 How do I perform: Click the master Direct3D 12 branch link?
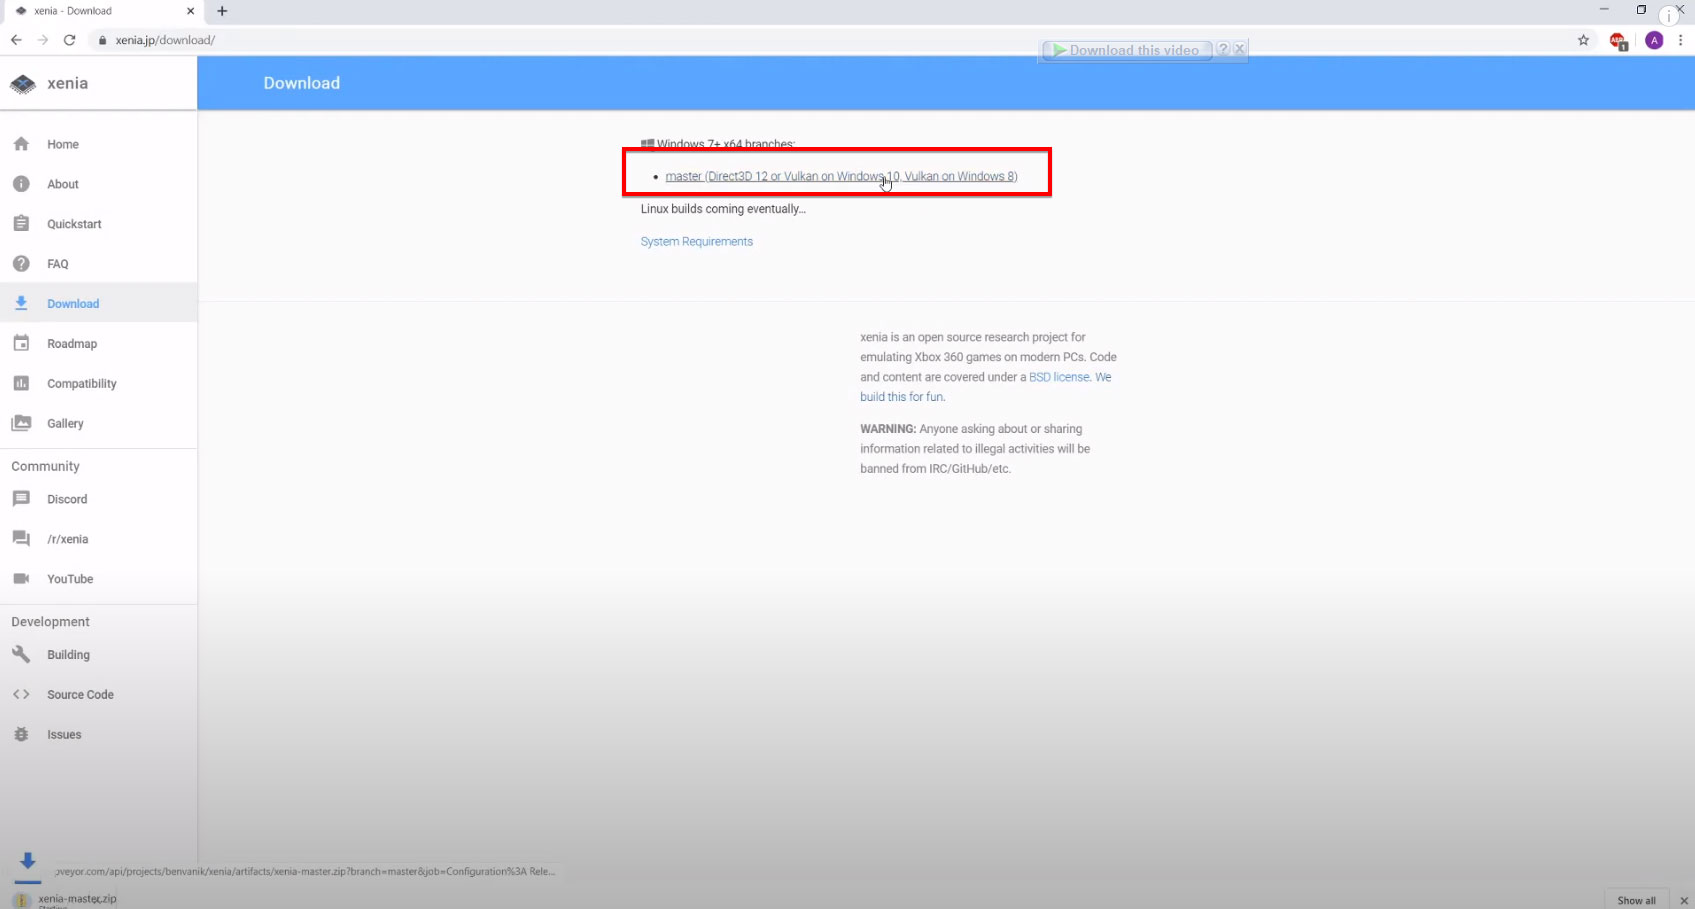coord(841,176)
